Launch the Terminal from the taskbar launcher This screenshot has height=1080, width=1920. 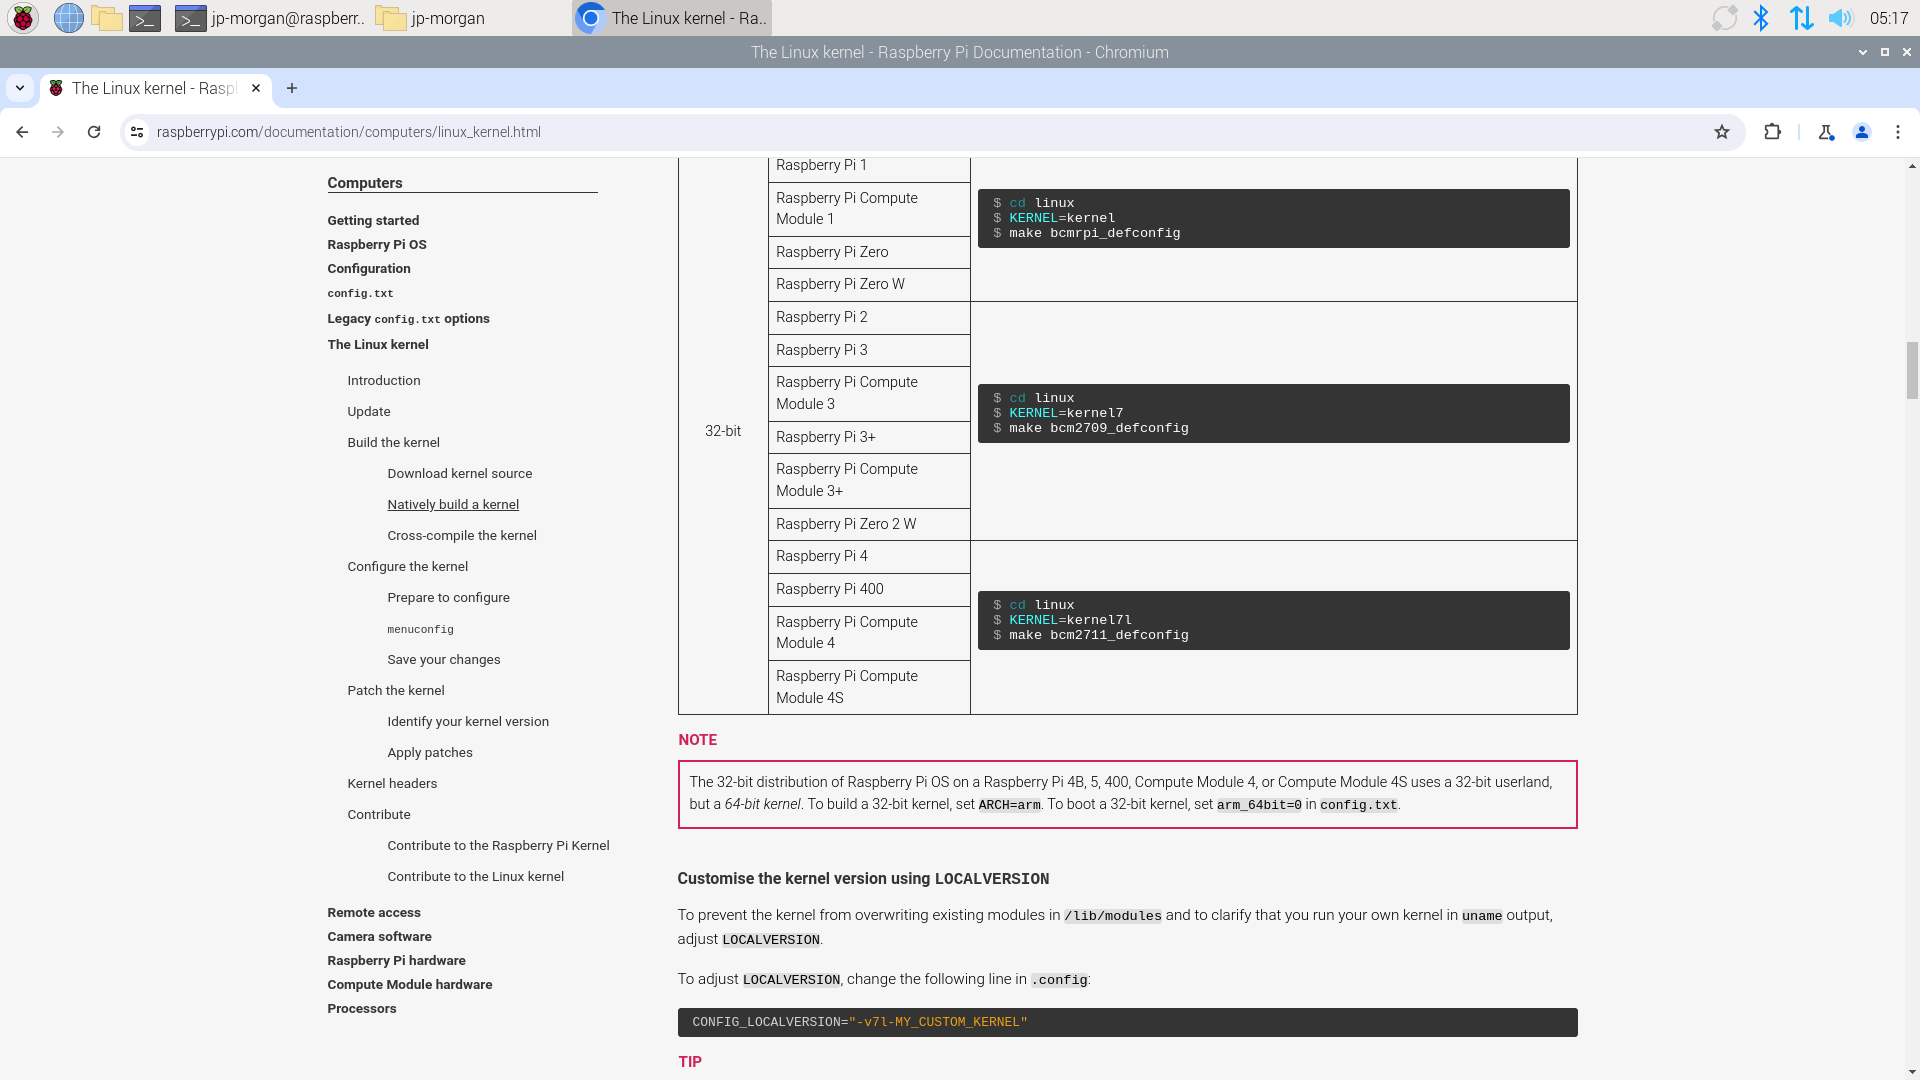tap(145, 18)
